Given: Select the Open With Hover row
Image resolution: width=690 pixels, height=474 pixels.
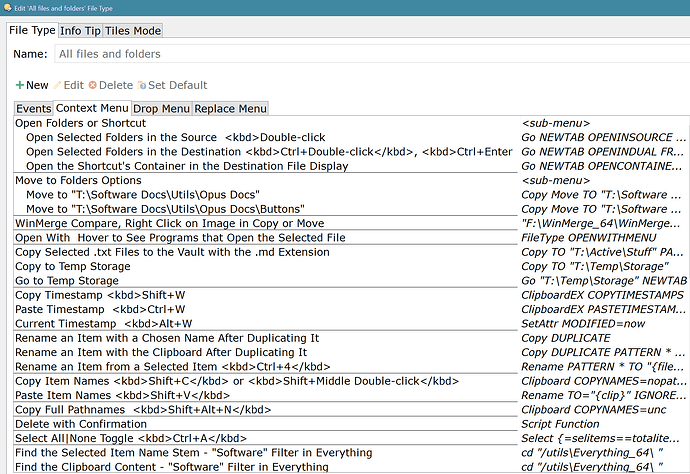Looking at the screenshot, I should pyautogui.click(x=352, y=238).
